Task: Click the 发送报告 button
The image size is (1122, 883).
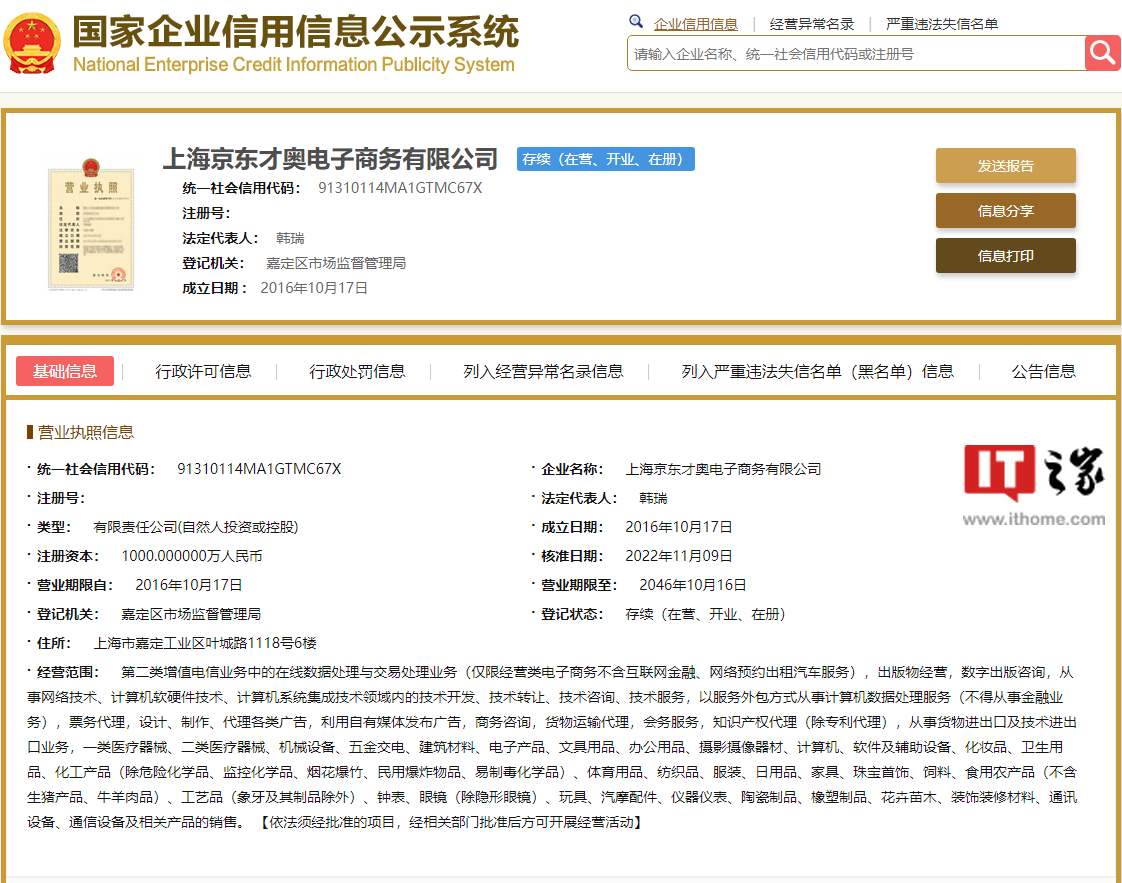Action: click(x=1005, y=166)
